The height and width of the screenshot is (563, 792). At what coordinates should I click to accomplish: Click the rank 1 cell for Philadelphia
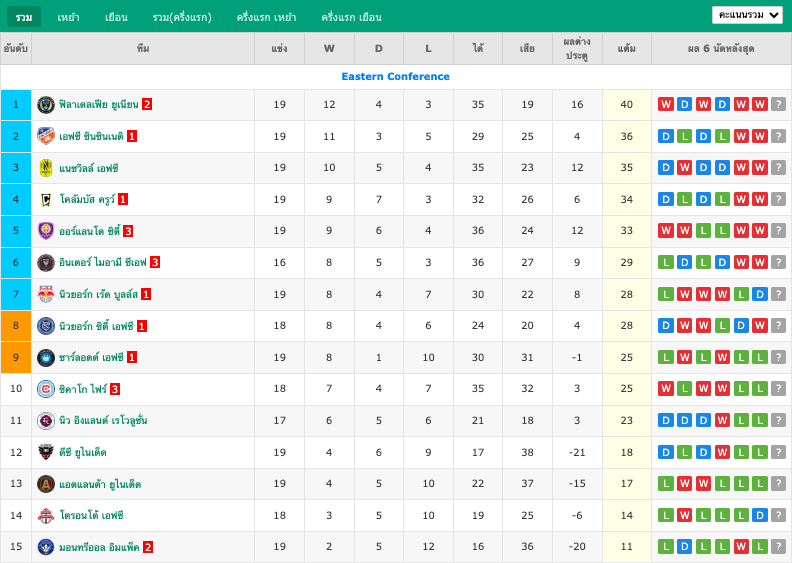(x=16, y=105)
